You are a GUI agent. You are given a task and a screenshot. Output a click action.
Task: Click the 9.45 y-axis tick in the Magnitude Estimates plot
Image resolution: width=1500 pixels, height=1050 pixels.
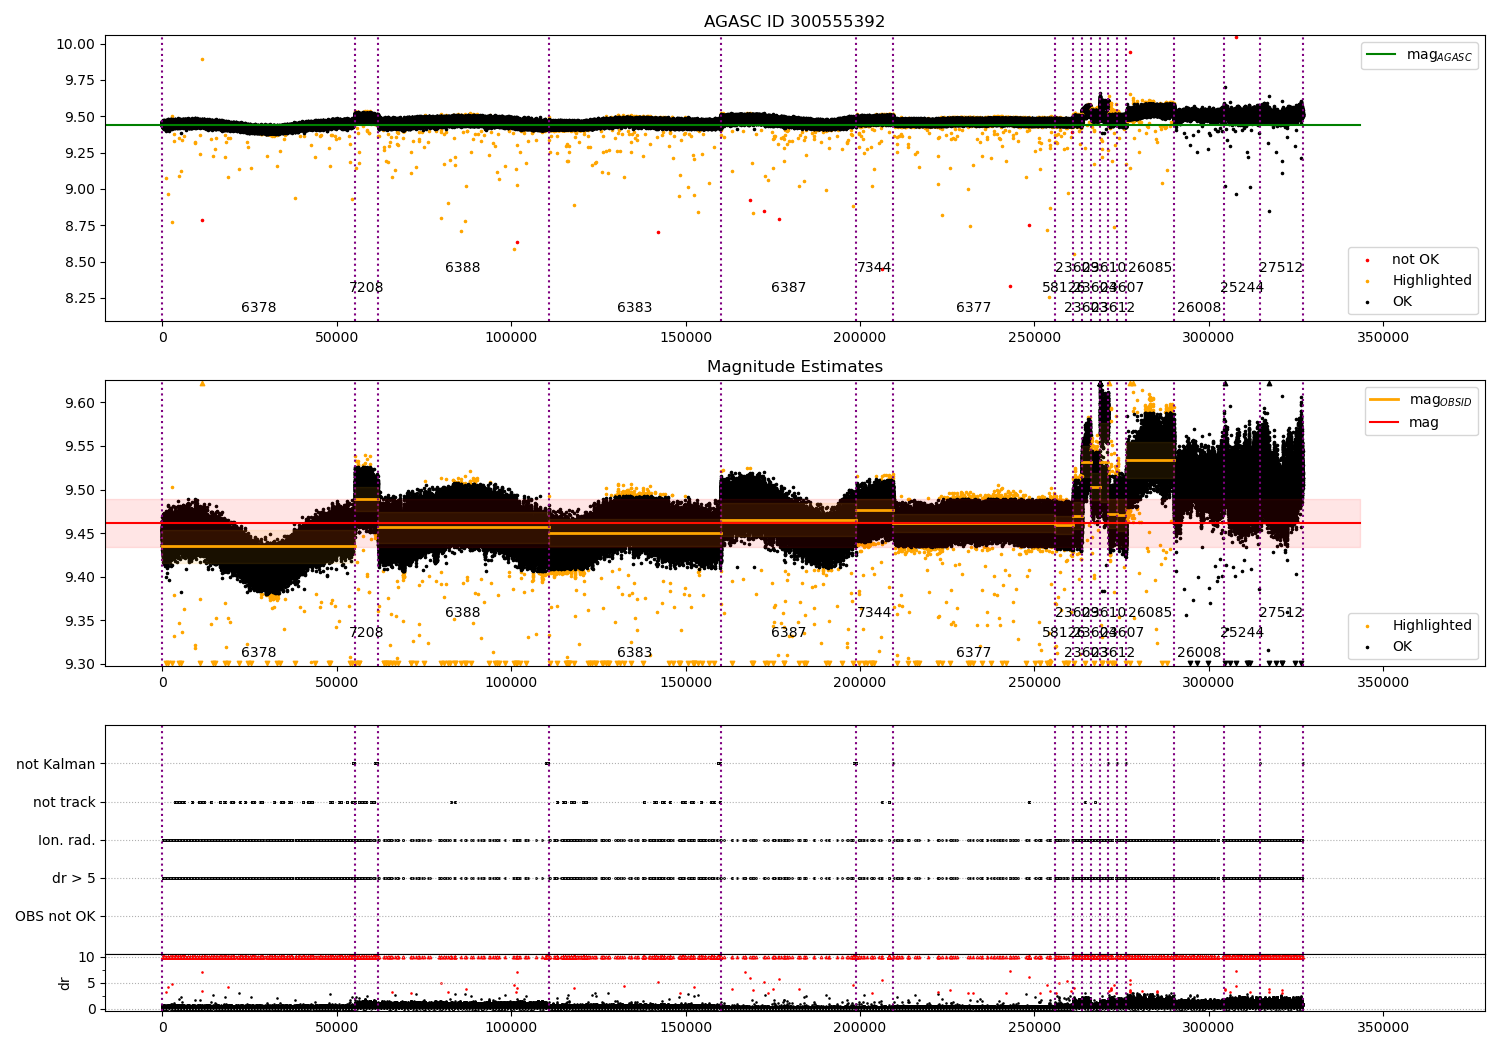79,534
